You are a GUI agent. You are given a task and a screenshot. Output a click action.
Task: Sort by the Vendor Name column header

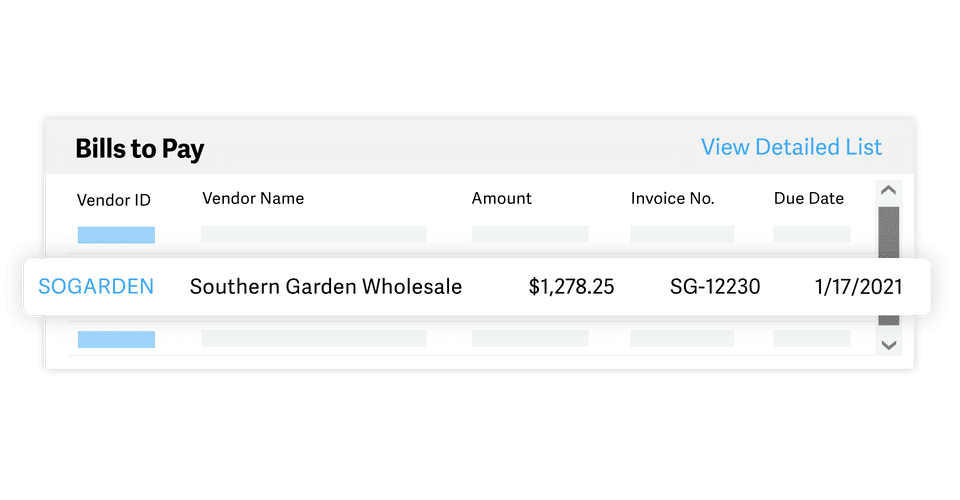(x=253, y=198)
